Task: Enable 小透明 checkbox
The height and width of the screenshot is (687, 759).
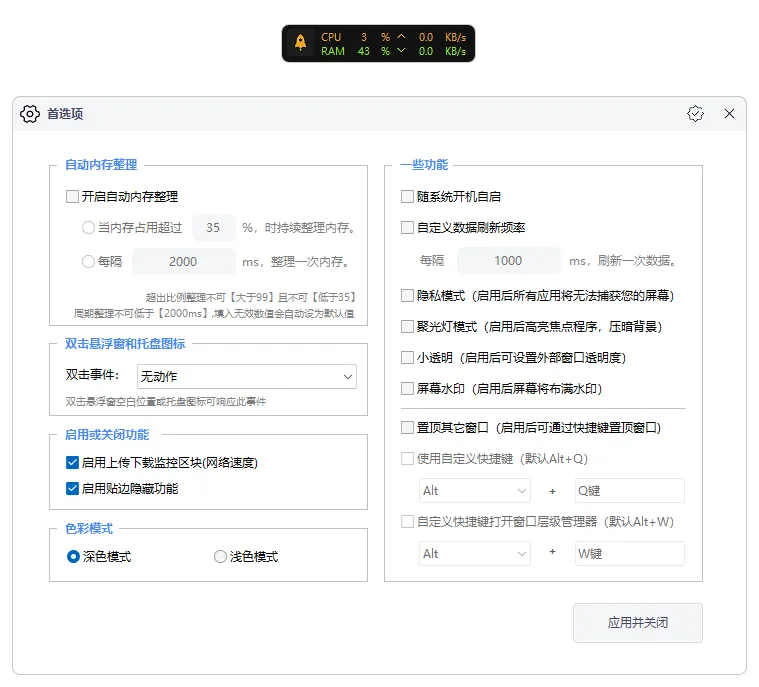Action: click(408, 357)
